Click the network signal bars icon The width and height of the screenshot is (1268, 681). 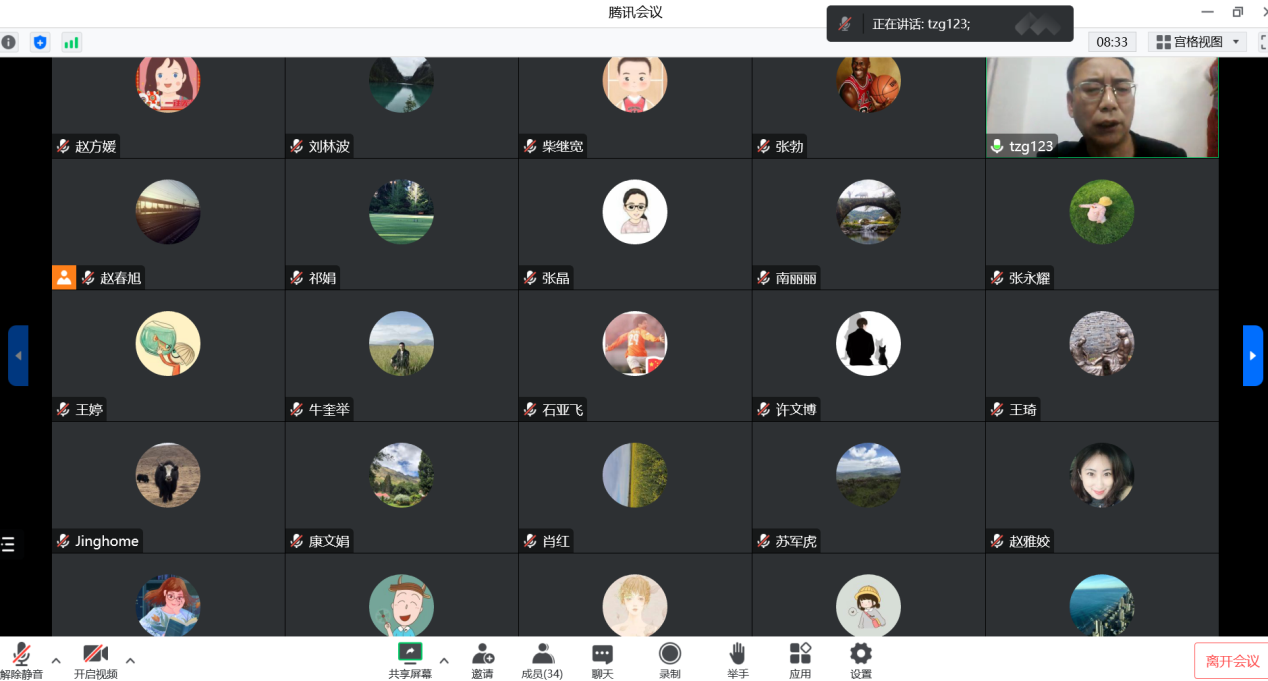click(71, 42)
